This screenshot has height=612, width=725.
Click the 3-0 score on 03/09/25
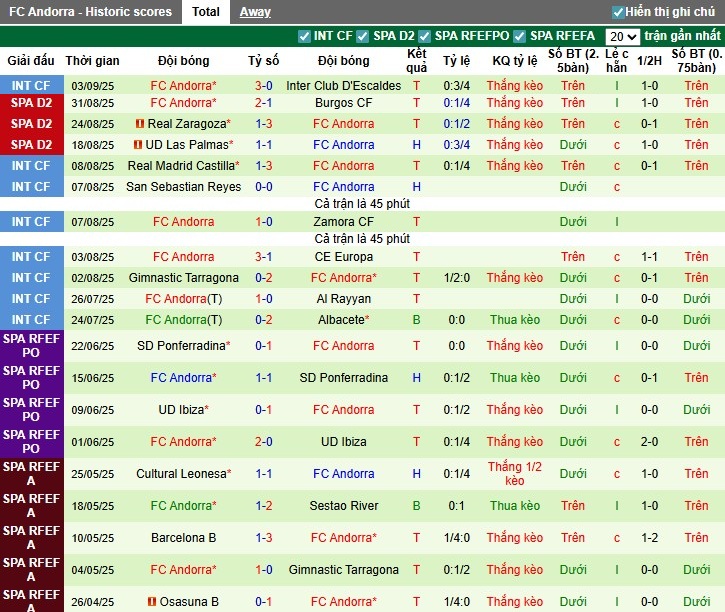click(263, 86)
